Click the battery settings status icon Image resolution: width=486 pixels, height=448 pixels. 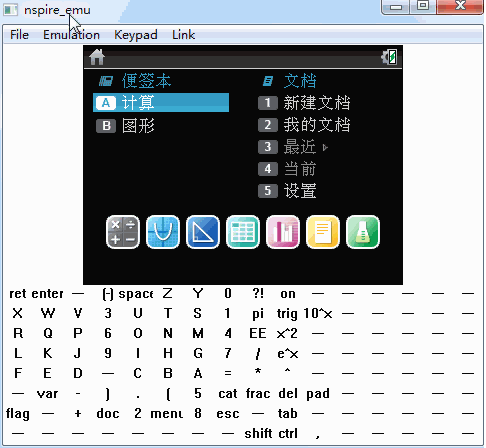[389, 57]
